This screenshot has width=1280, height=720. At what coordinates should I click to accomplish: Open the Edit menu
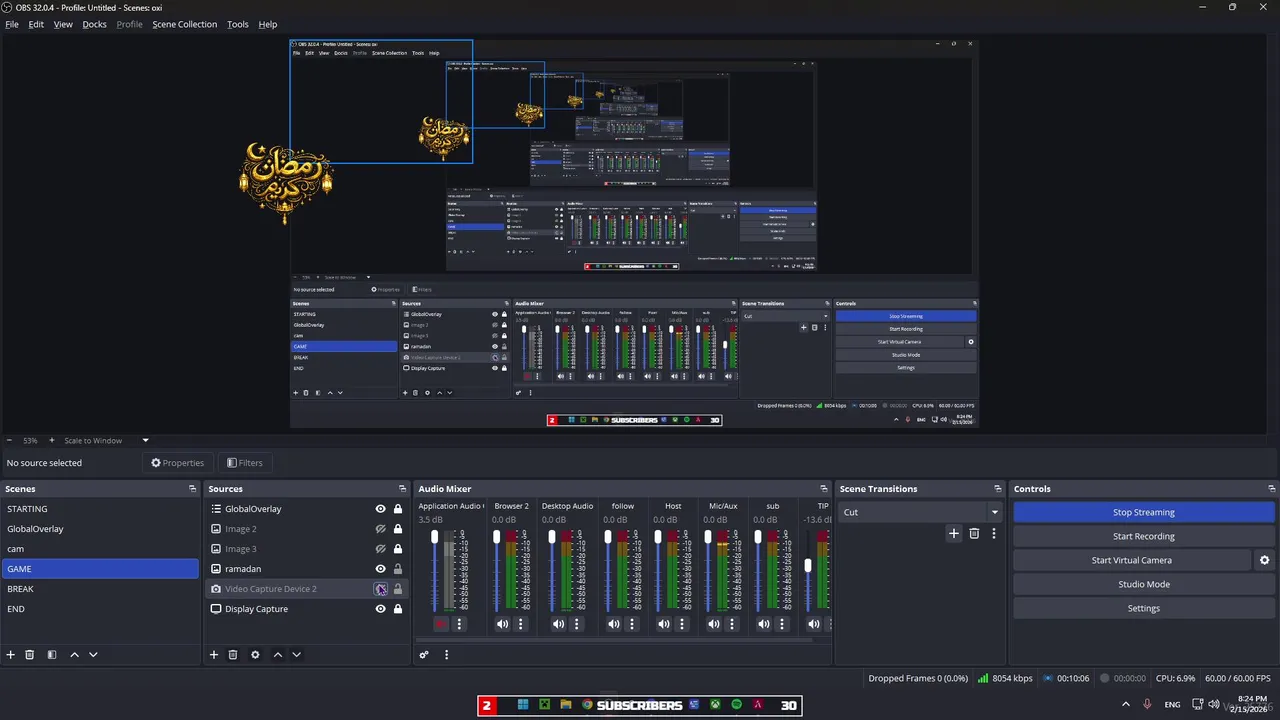click(x=36, y=24)
